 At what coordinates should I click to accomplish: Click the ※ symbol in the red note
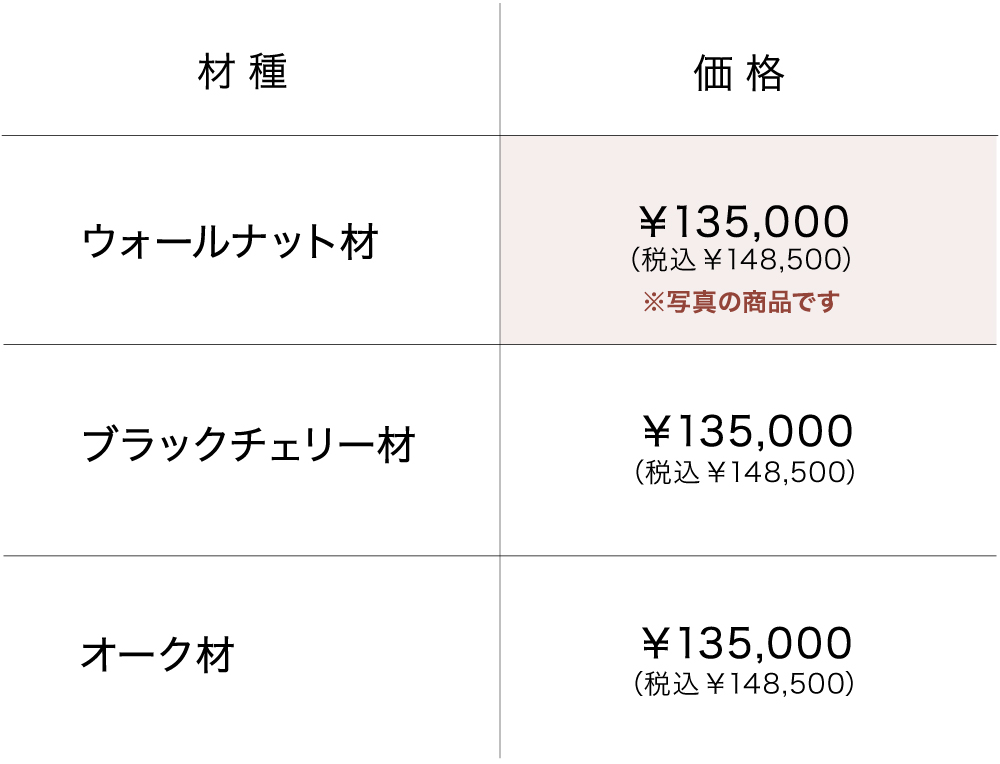tap(653, 302)
